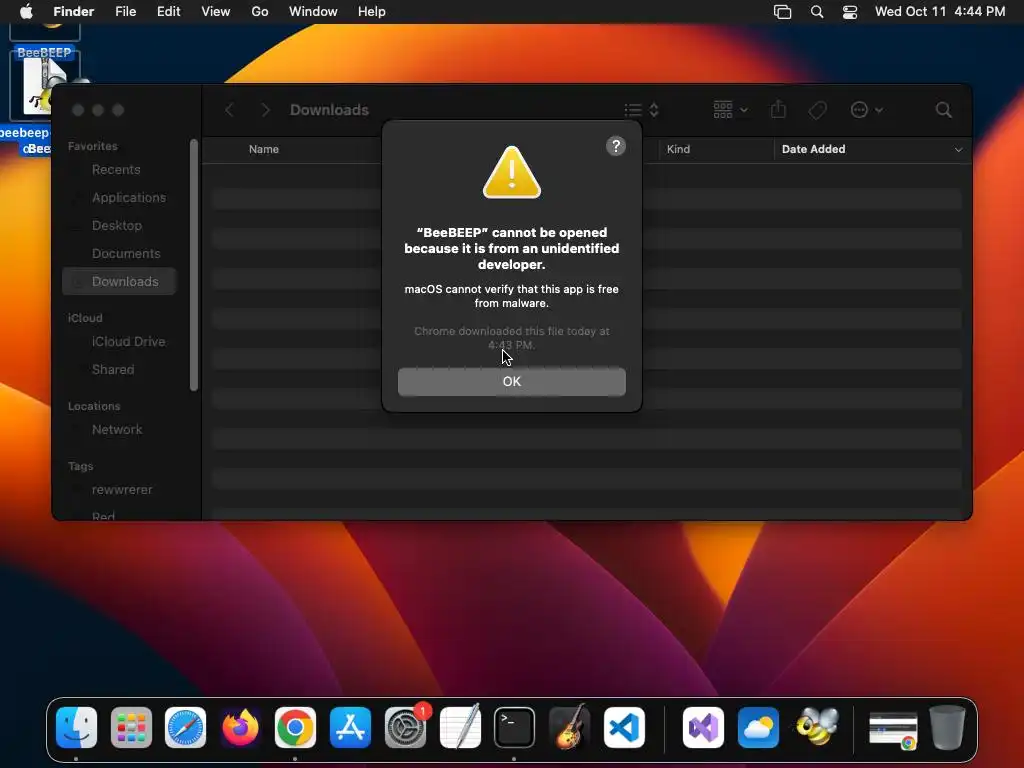Open the More actions dropdown in Finder
Screen dimensions: 1024x768
(x=867, y=110)
